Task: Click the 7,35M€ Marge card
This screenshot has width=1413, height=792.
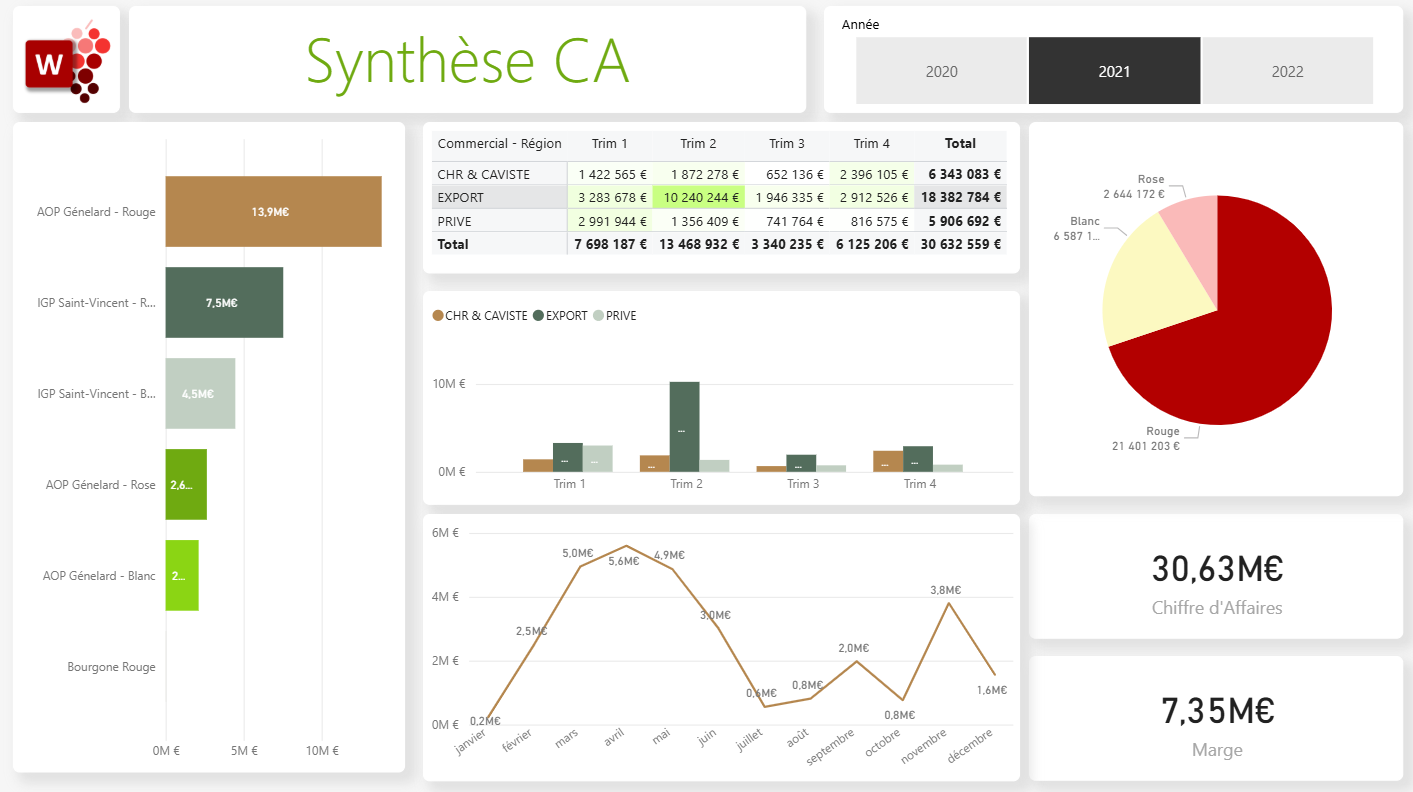Action: point(1216,719)
